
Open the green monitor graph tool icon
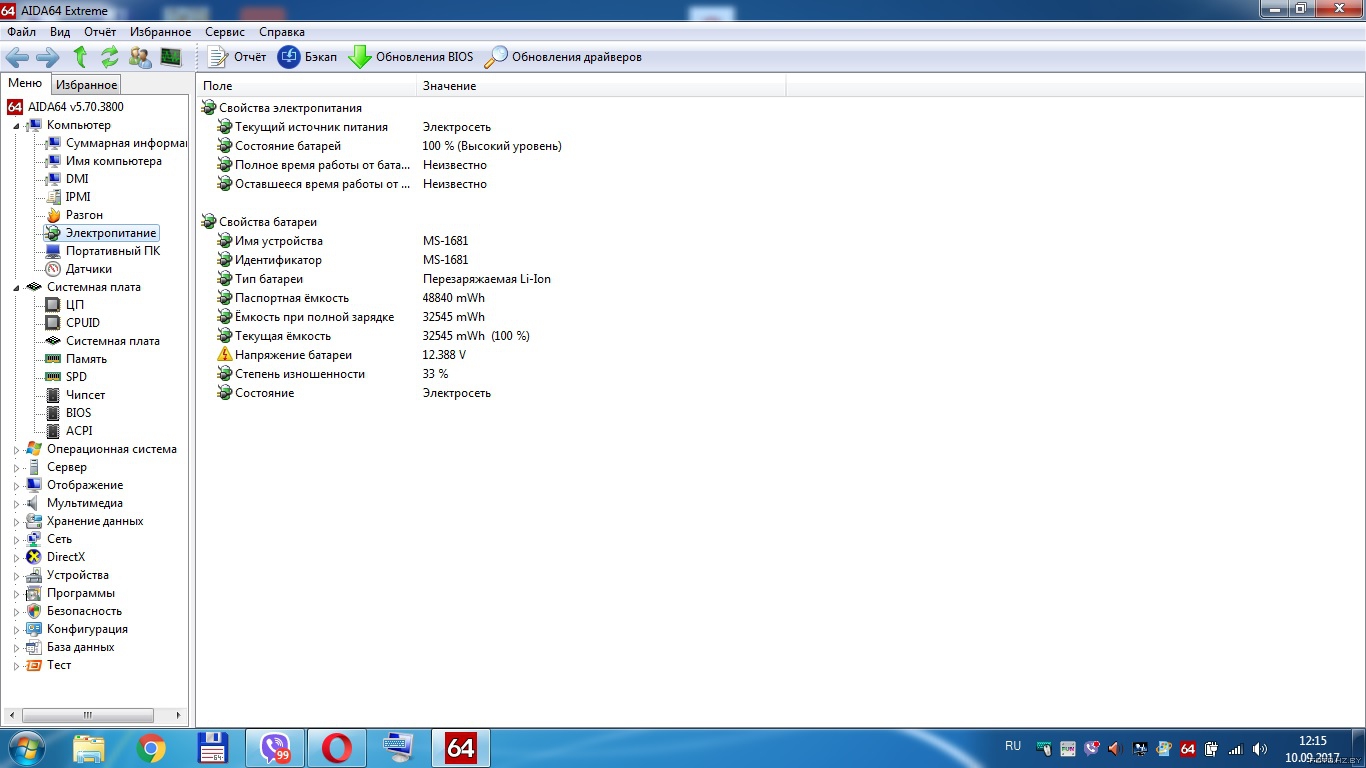click(171, 57)
